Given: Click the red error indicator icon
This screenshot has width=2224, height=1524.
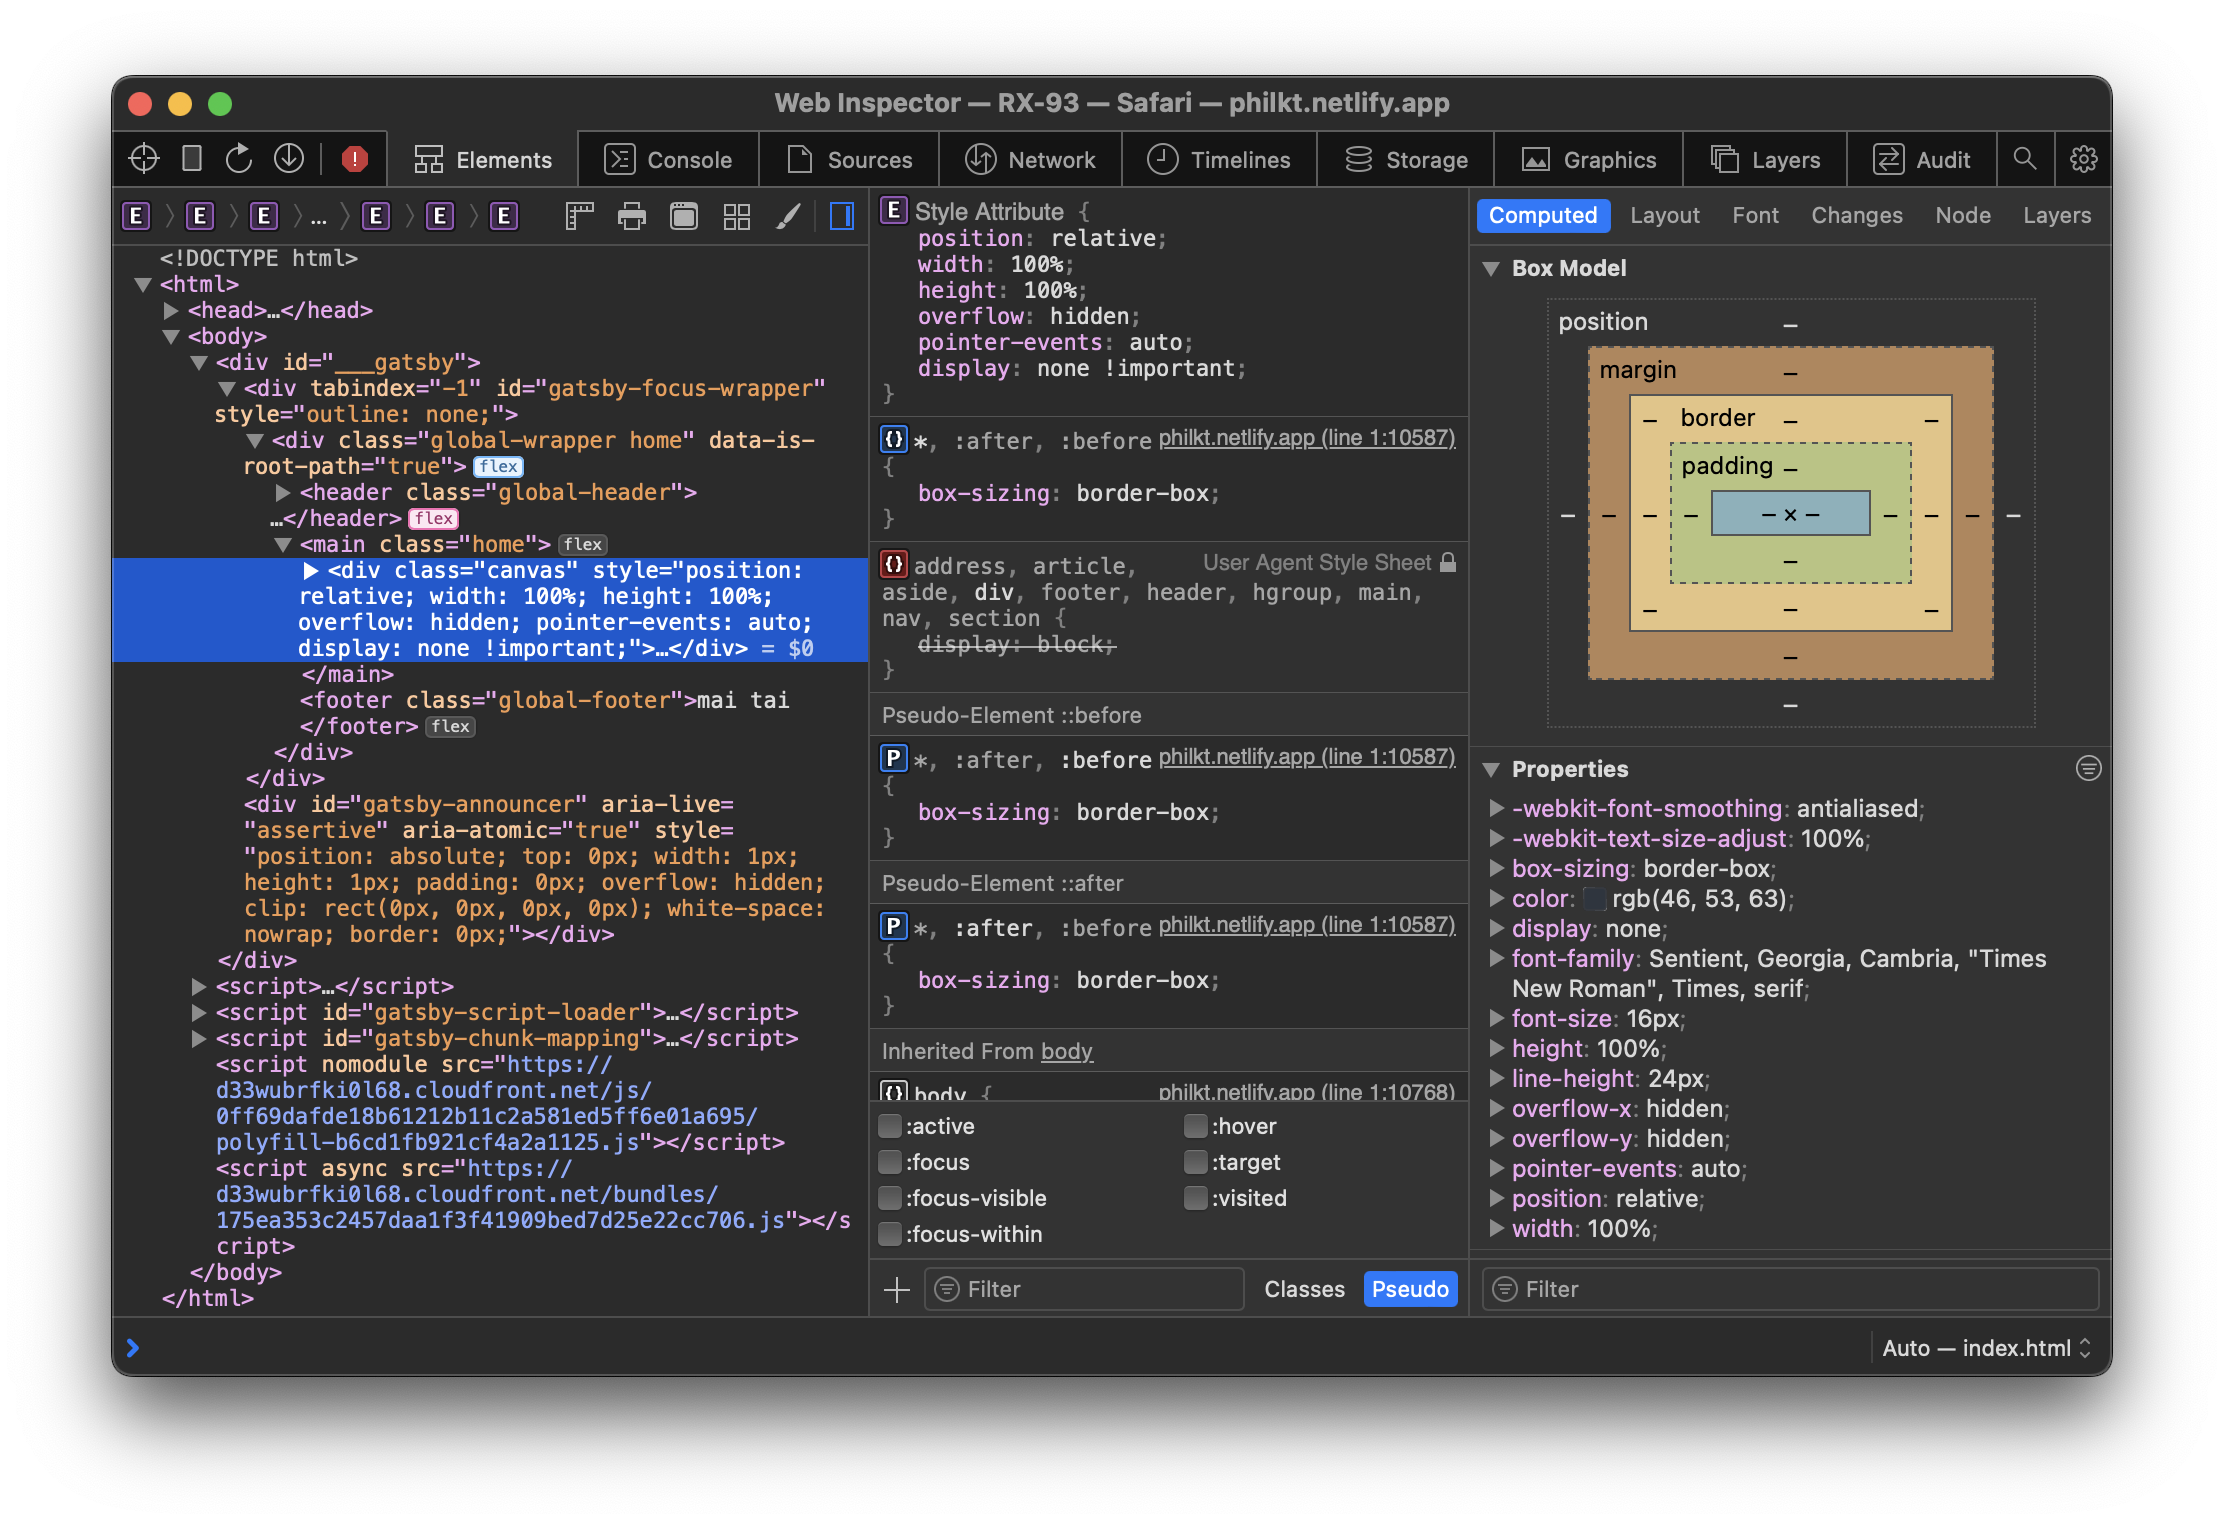Looking at the screenshot, I should click(x=354, y=159).
